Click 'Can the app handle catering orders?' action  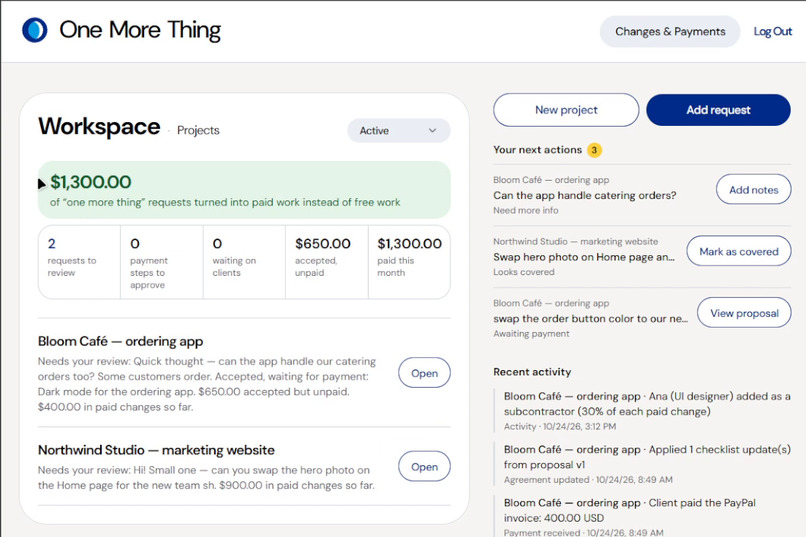[584, 195]
